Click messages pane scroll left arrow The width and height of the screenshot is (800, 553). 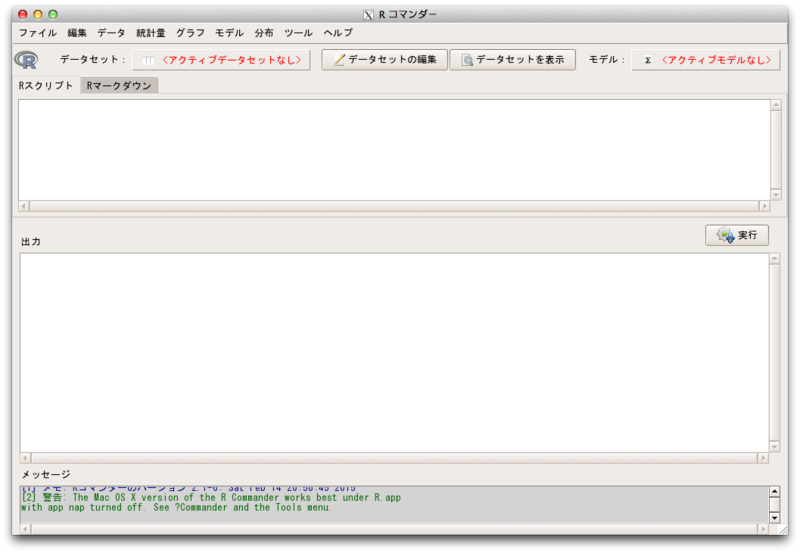26,530
